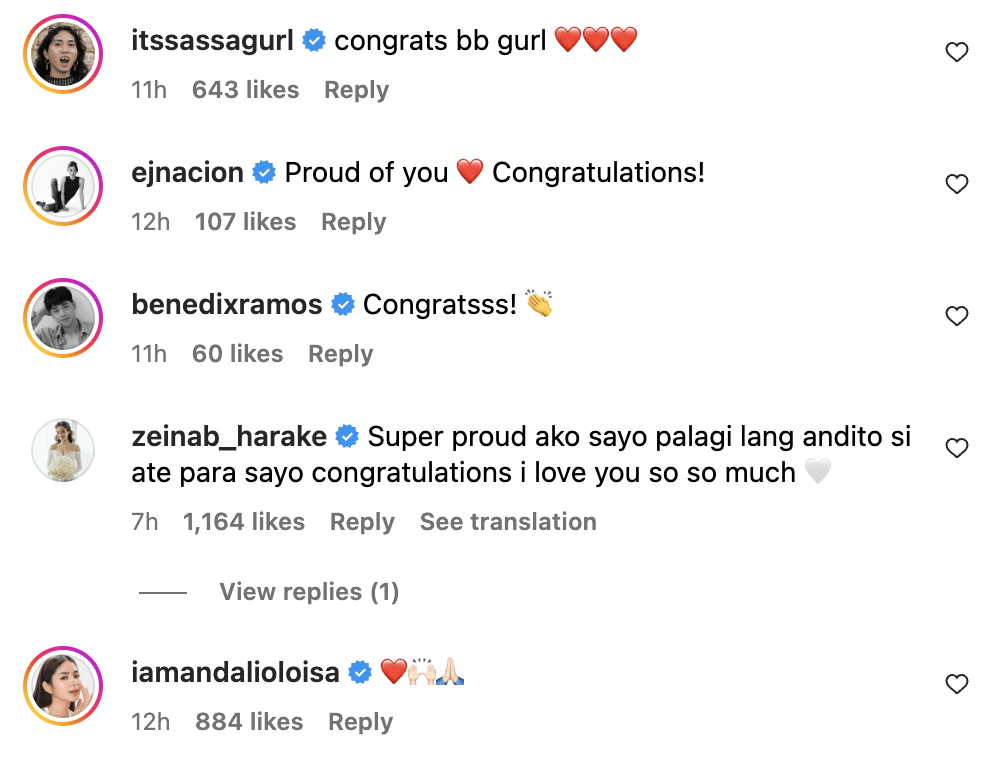Tap heart icon on benedixramos's comment
This screenshot has width=990, height=764.
957,316
